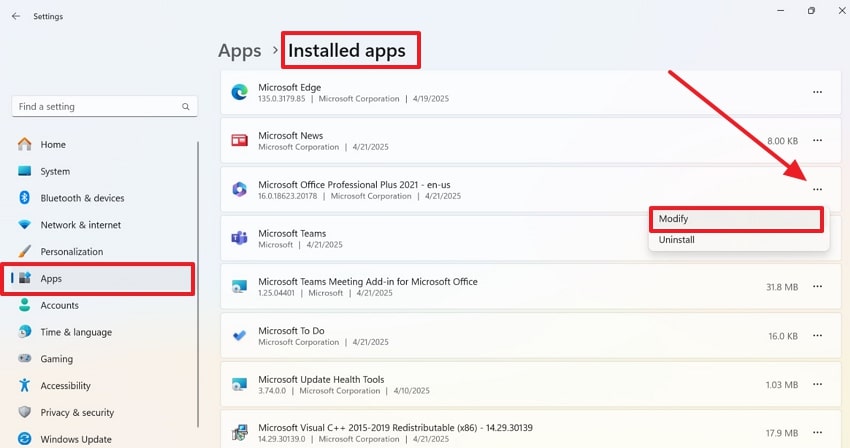850x448 pixels.
Task: Click the Accounts person icon
Action: pos(24,305)
